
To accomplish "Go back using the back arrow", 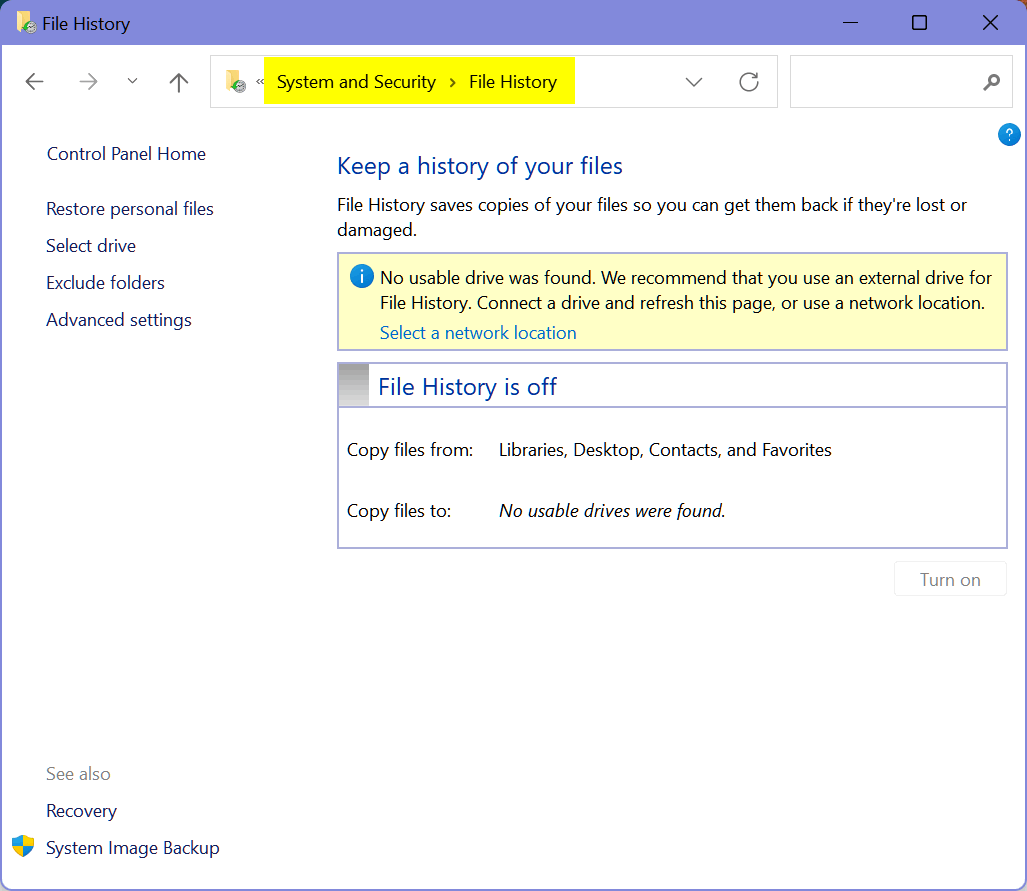I will (34, 82).
